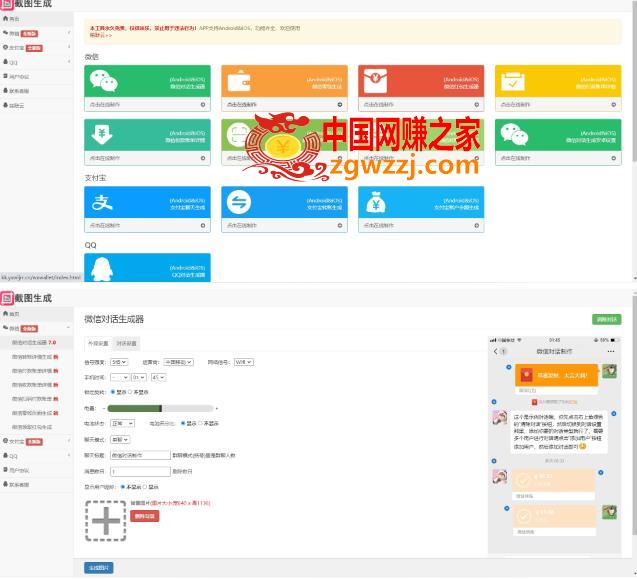Switch to the 外观设置 tab
The height and width of the screenshot is (579, 637).
[x=98, y=344]
